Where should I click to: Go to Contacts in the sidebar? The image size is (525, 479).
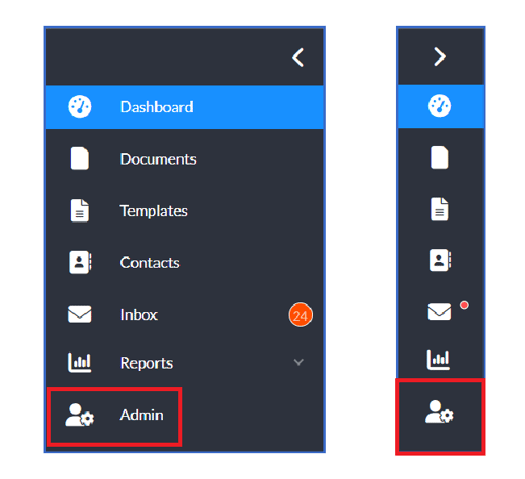coord(184,263)
